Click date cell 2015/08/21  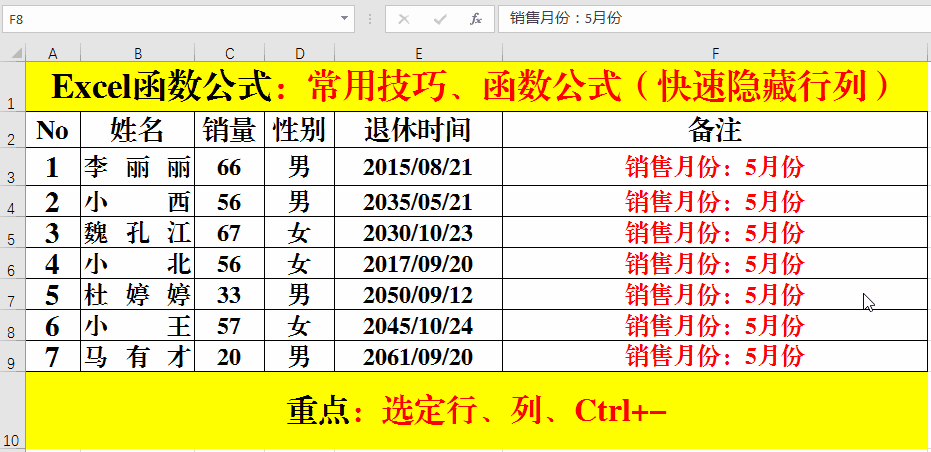[419, 166]
